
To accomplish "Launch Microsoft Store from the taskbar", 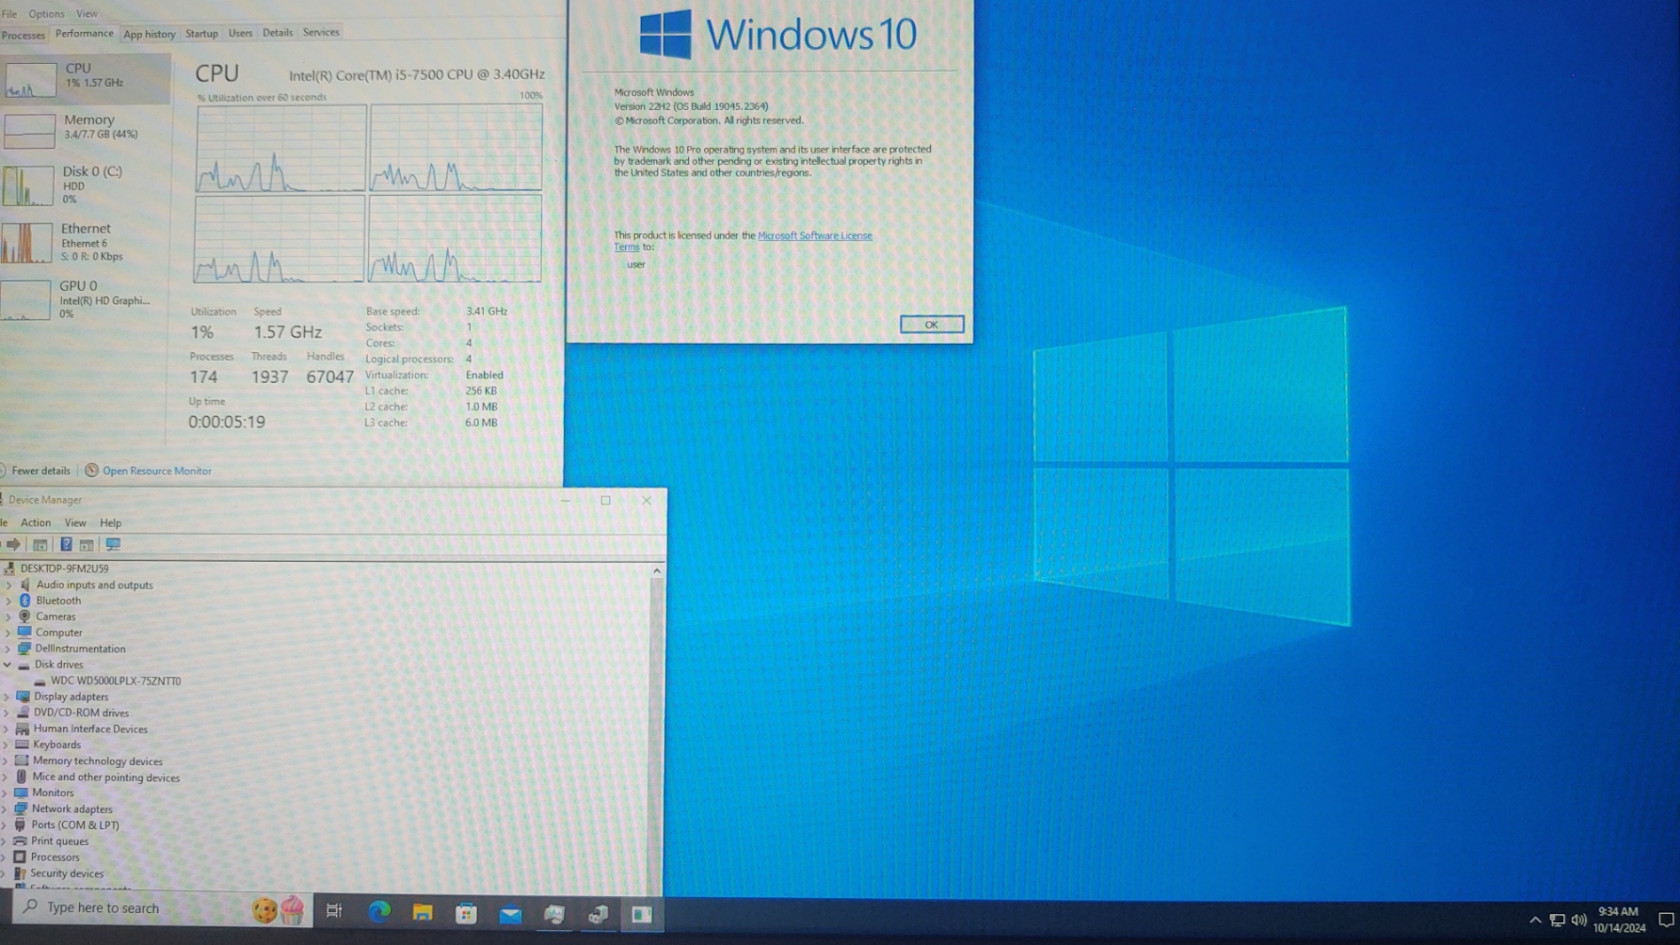I will (x=466, y=913).
